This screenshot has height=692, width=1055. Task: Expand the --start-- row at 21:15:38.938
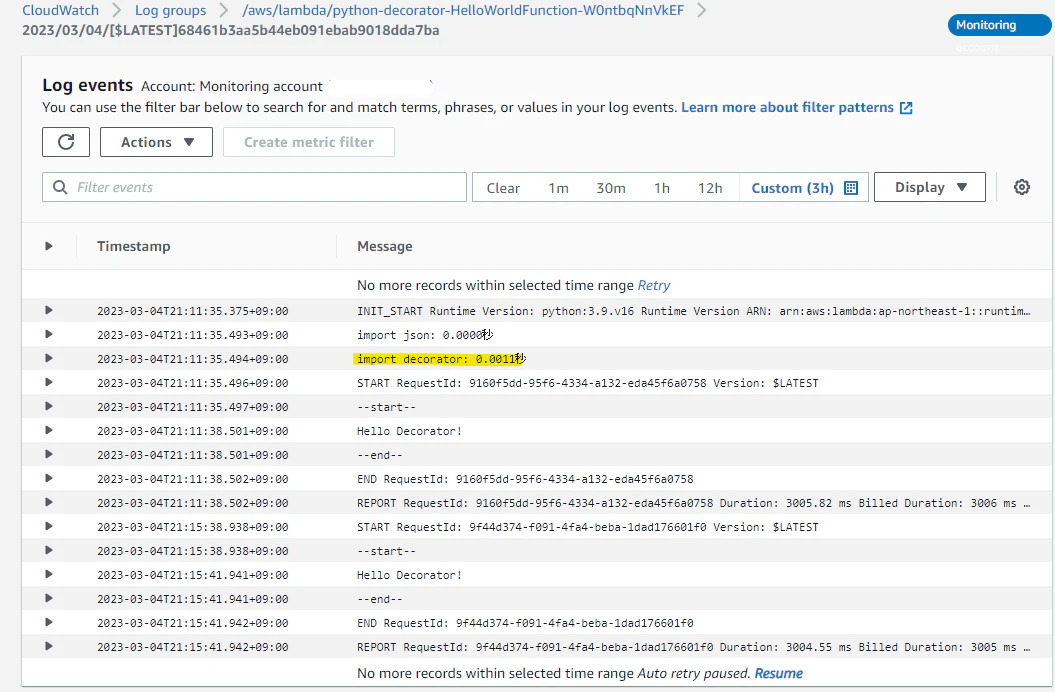coord(48,551)
